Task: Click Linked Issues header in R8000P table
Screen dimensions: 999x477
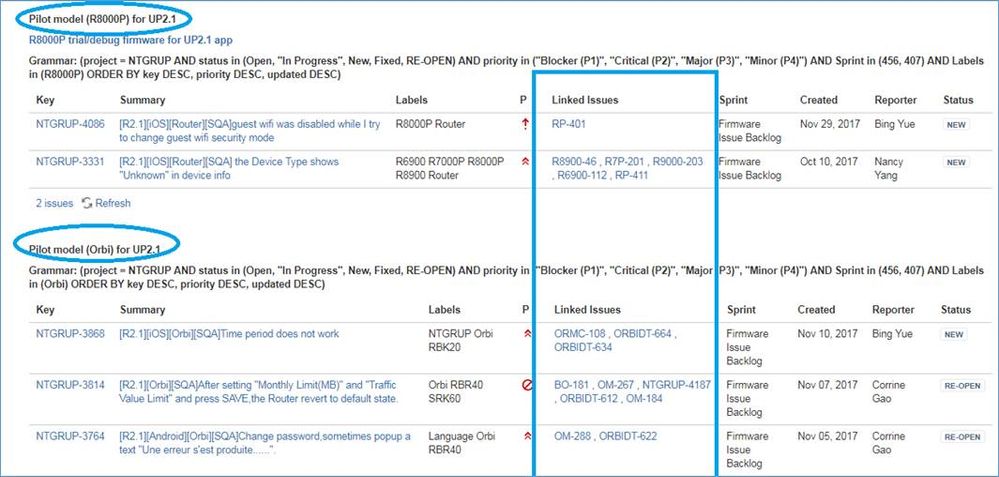Action: point(585,100)
